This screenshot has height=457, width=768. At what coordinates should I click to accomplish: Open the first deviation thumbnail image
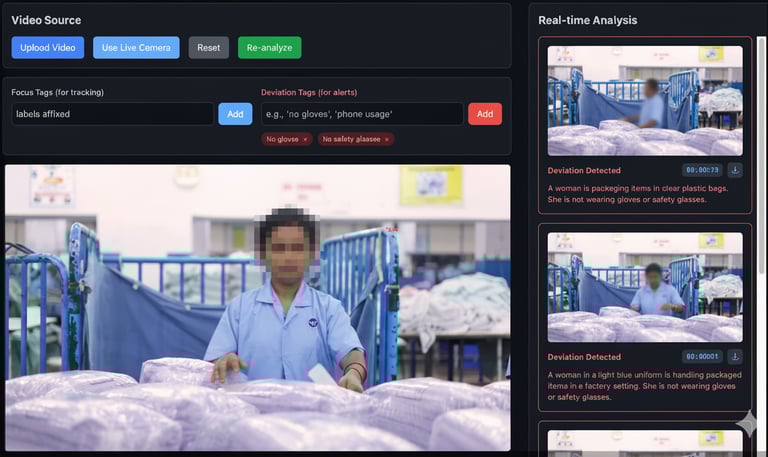click(645, 101)
